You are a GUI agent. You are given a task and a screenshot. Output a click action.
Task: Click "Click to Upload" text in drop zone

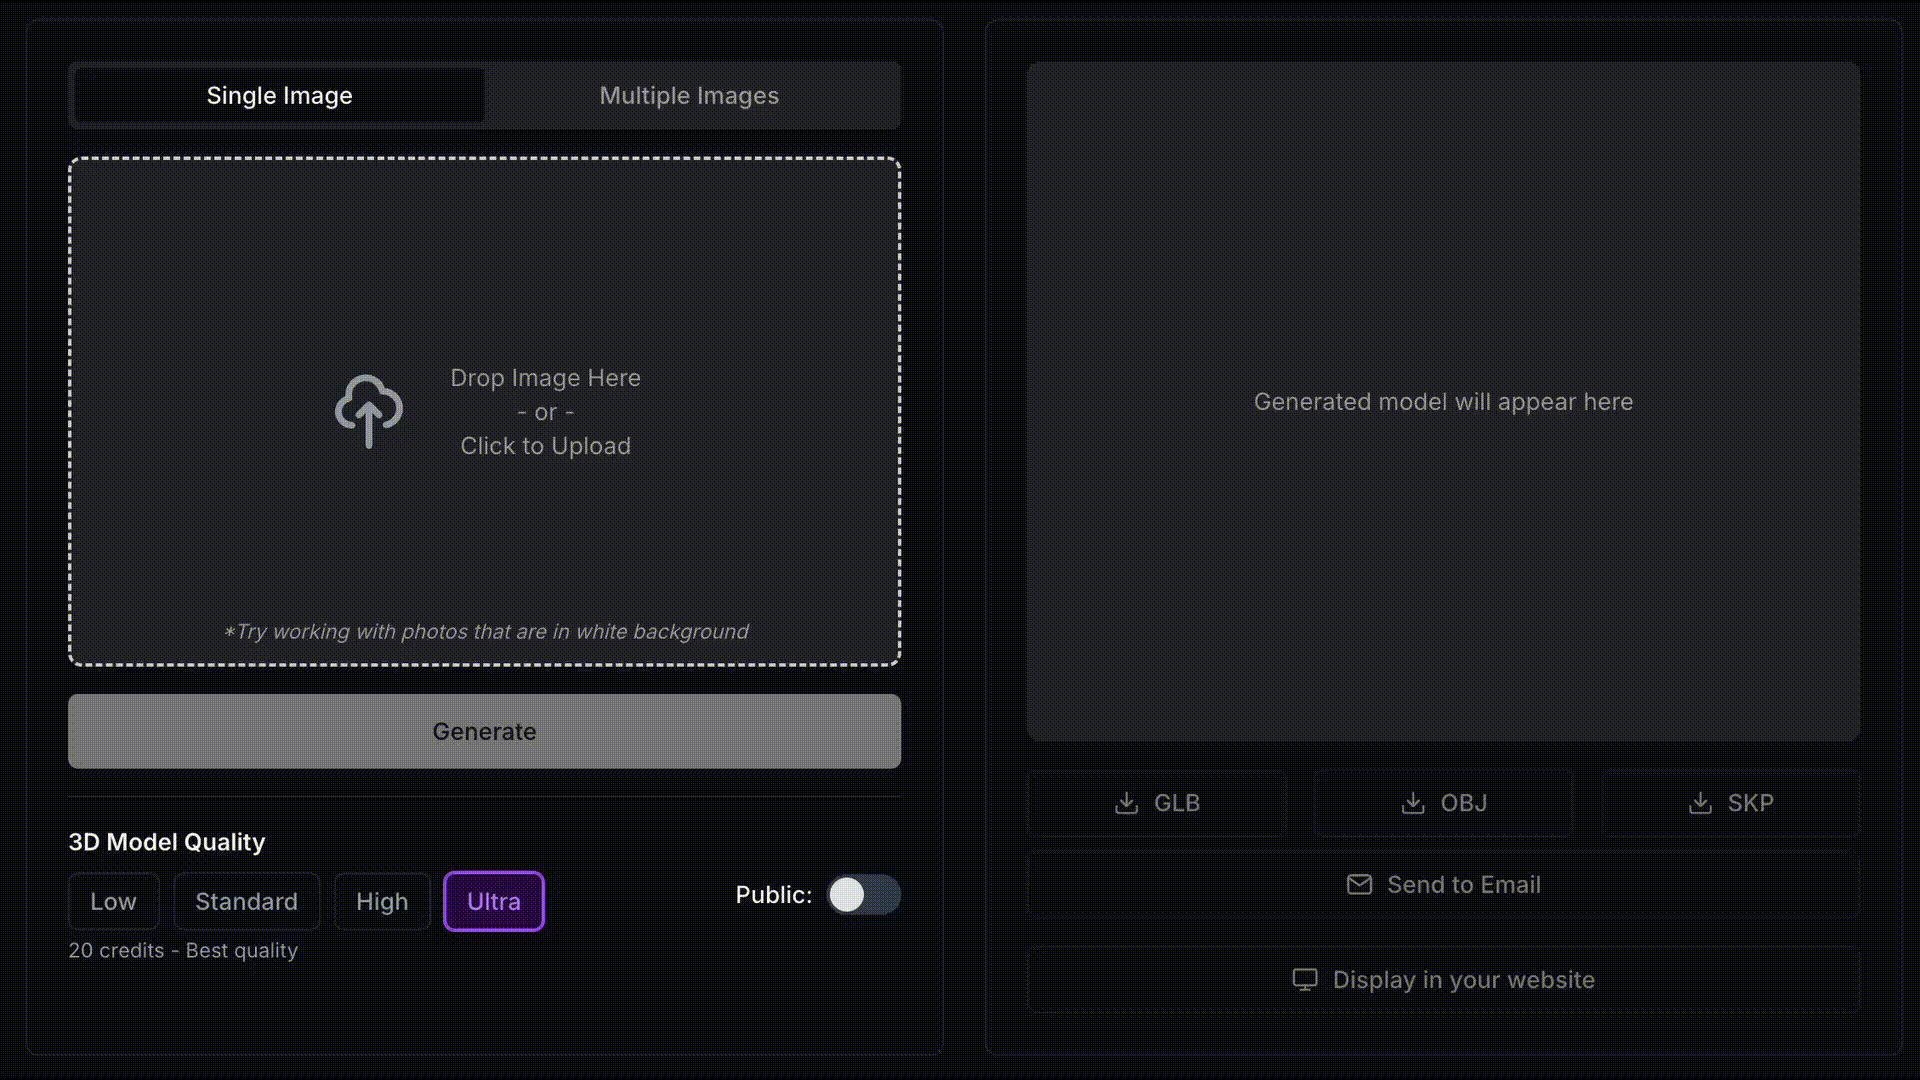545,446
